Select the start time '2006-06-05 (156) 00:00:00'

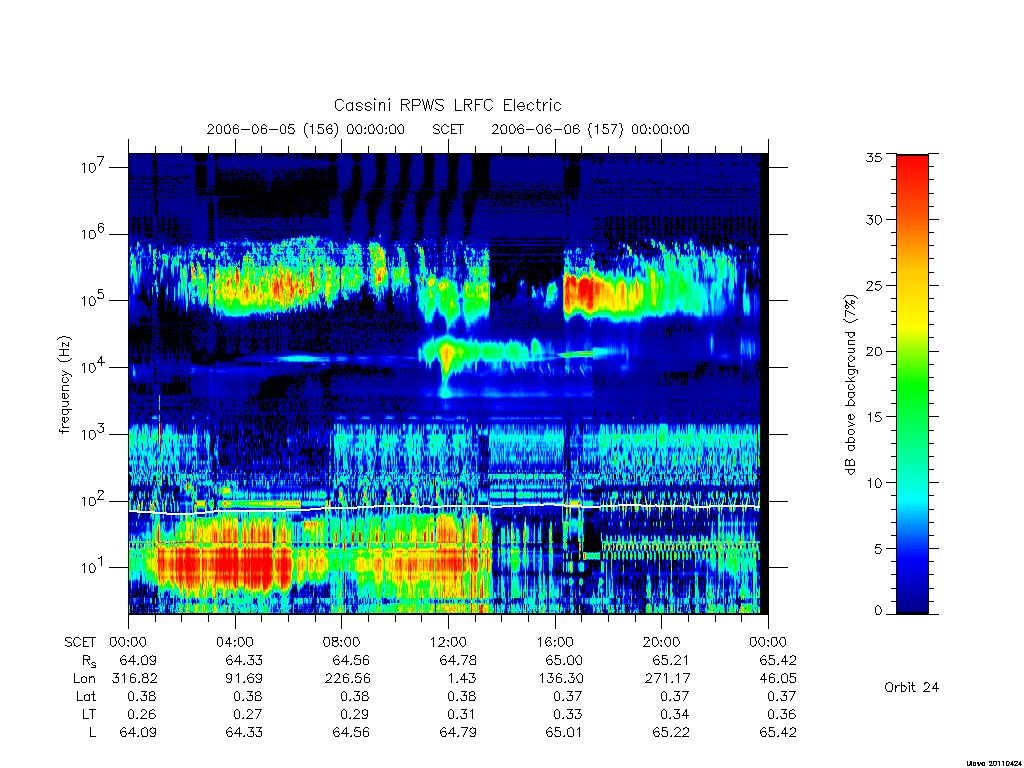click(x=306, y=129)
